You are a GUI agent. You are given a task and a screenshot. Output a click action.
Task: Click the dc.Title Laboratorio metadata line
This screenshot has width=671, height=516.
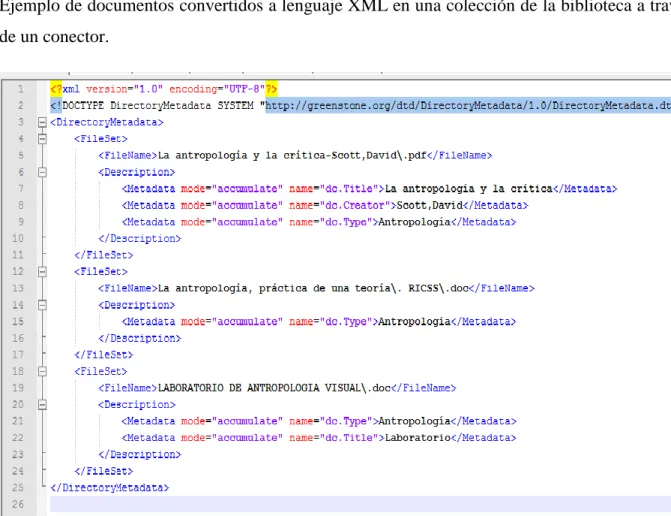(x=319, y=438)
